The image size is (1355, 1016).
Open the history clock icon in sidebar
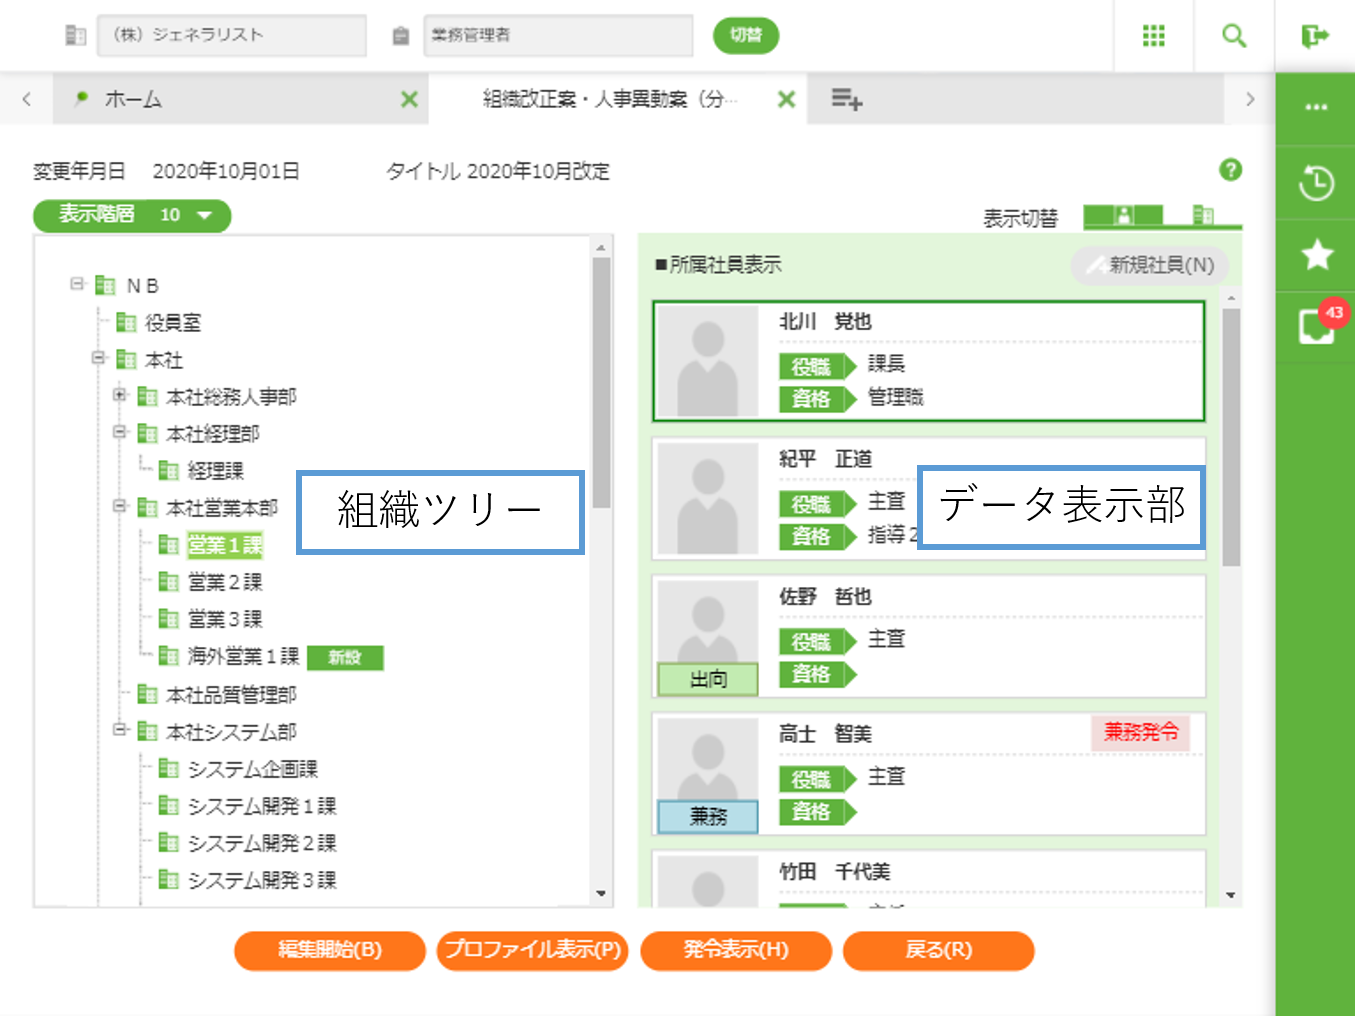[x=1316, y=183]
